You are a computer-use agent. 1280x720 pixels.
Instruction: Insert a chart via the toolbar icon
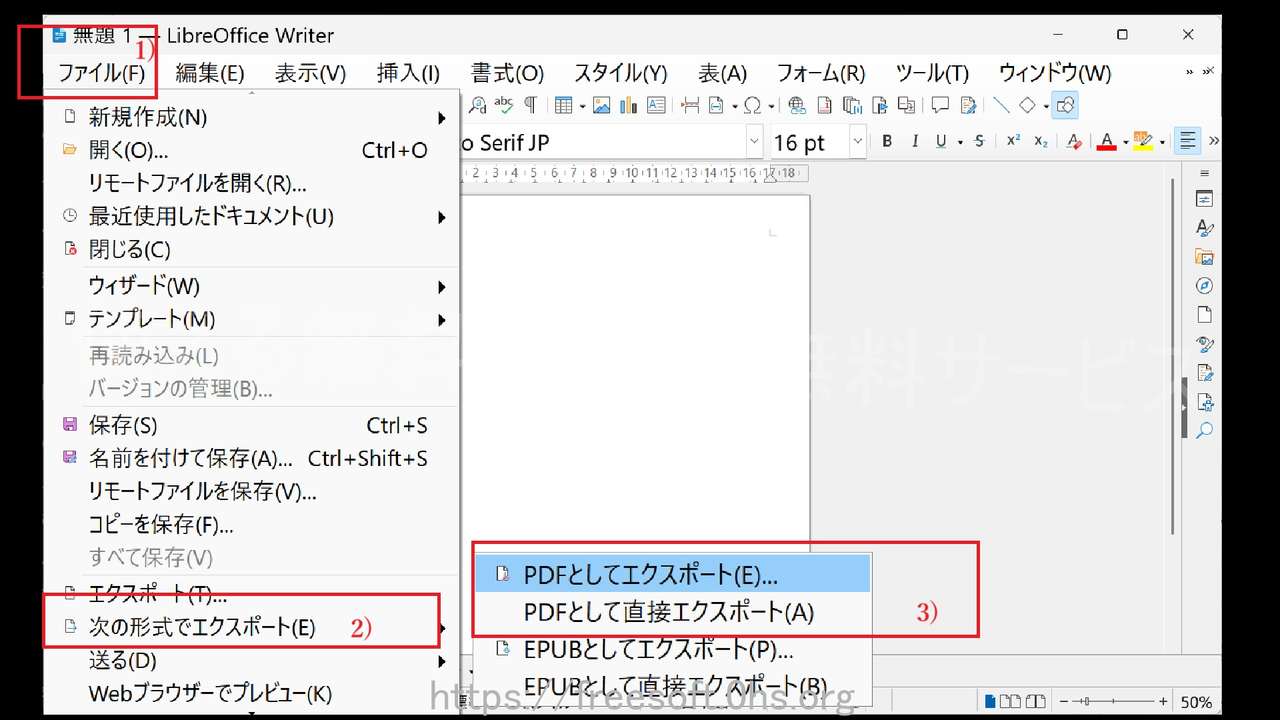pos(629,105)
